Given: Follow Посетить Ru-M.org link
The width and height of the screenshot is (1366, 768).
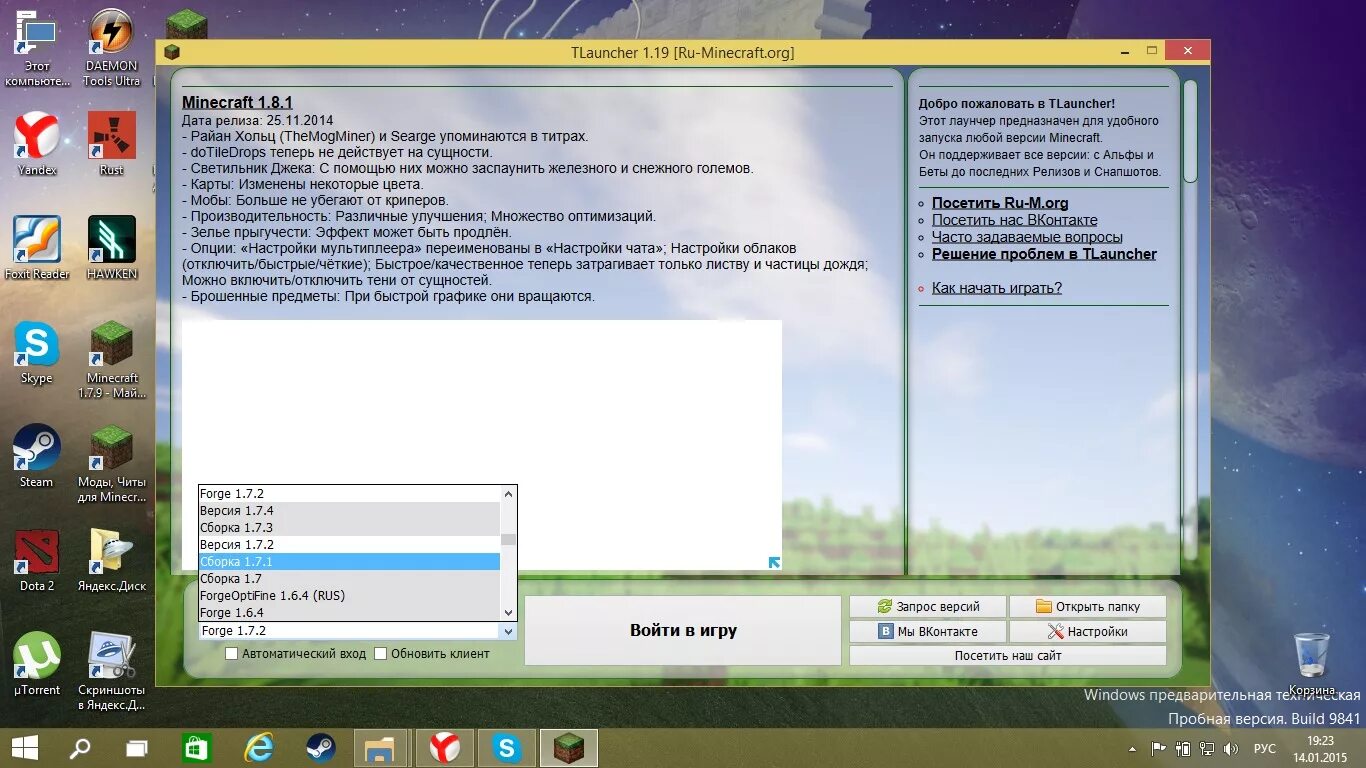Looking at the screenshot, I should (x=1000, y=203).
